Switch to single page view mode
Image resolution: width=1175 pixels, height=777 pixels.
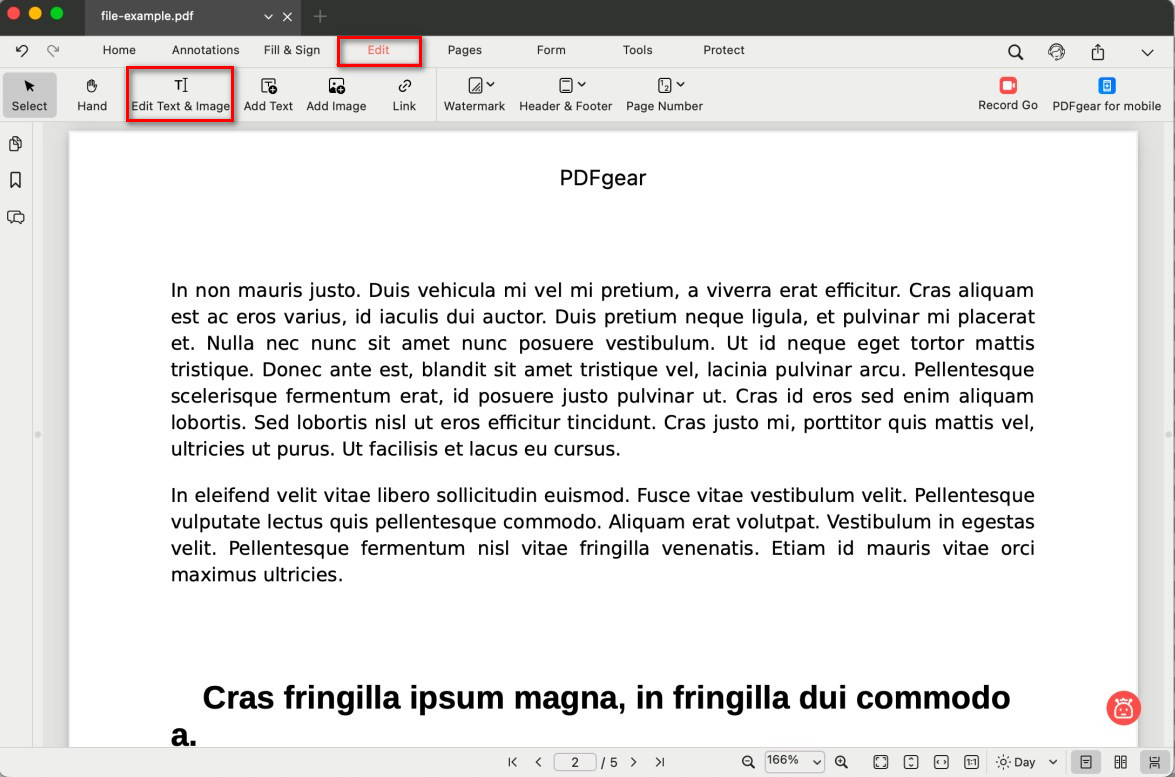1085,762
